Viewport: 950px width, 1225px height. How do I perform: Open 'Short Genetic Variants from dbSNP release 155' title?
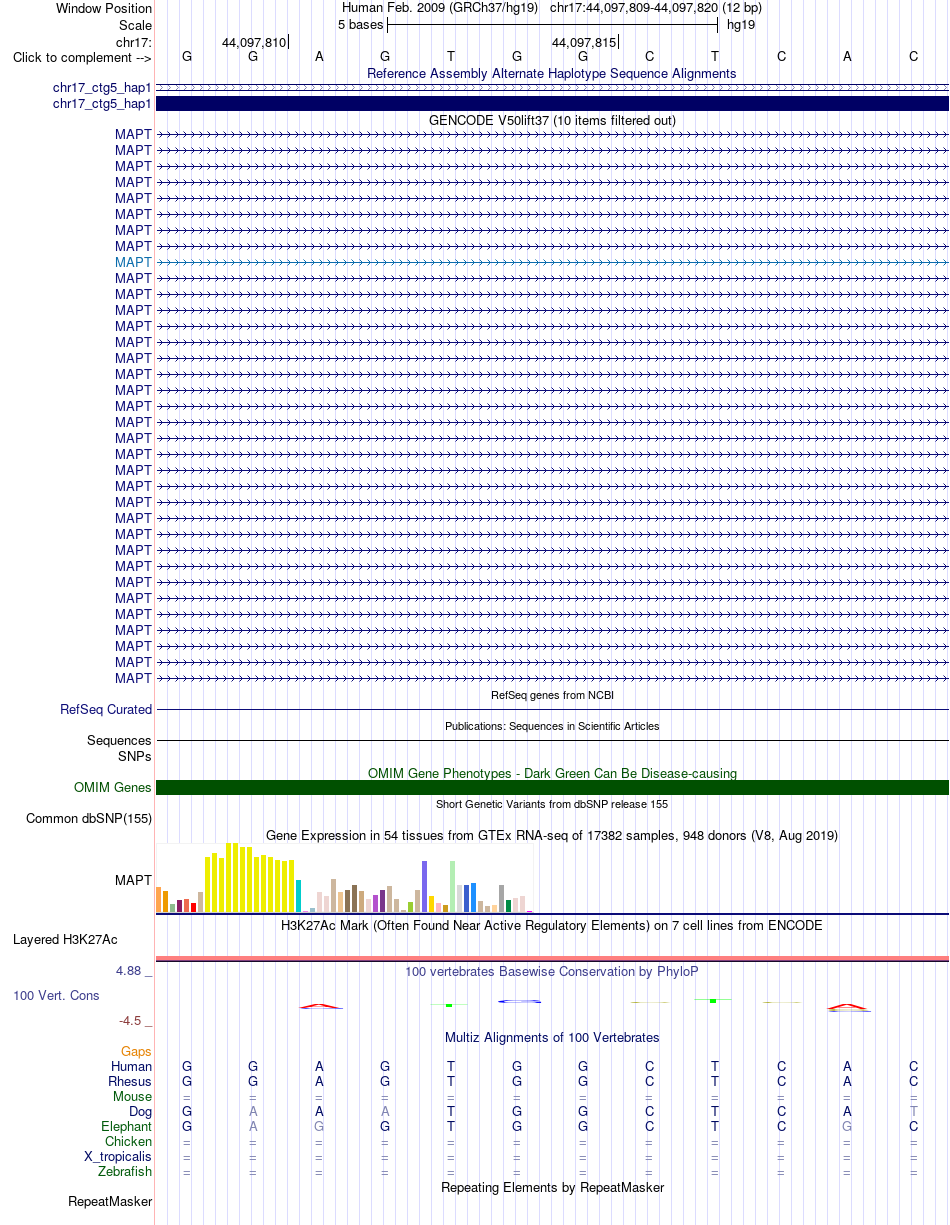[552, 804]
